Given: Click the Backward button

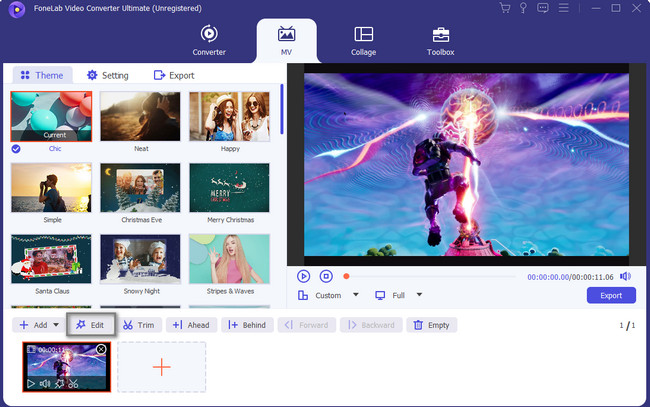Looking at the screenshot, I should [371, 325].
